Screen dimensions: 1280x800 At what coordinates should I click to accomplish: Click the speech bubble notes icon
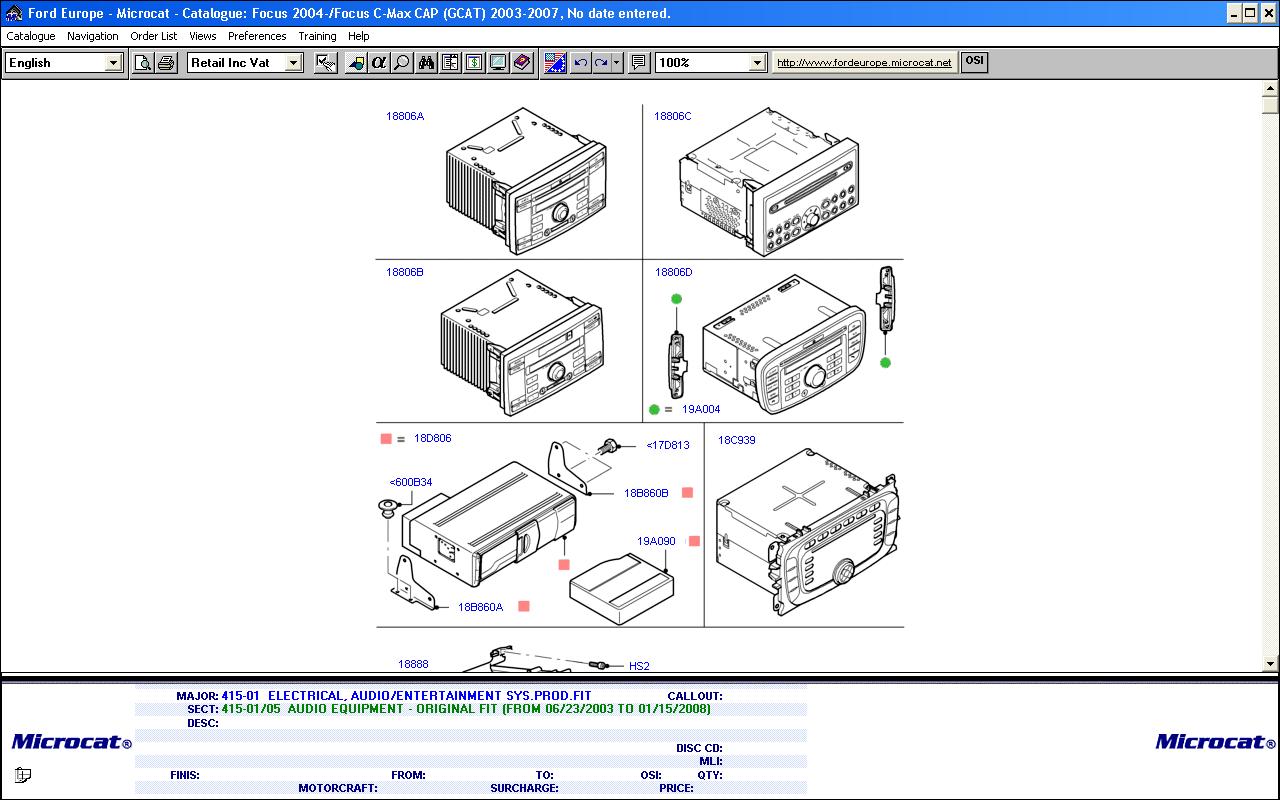pyautogui.click(x=639, y=63)
